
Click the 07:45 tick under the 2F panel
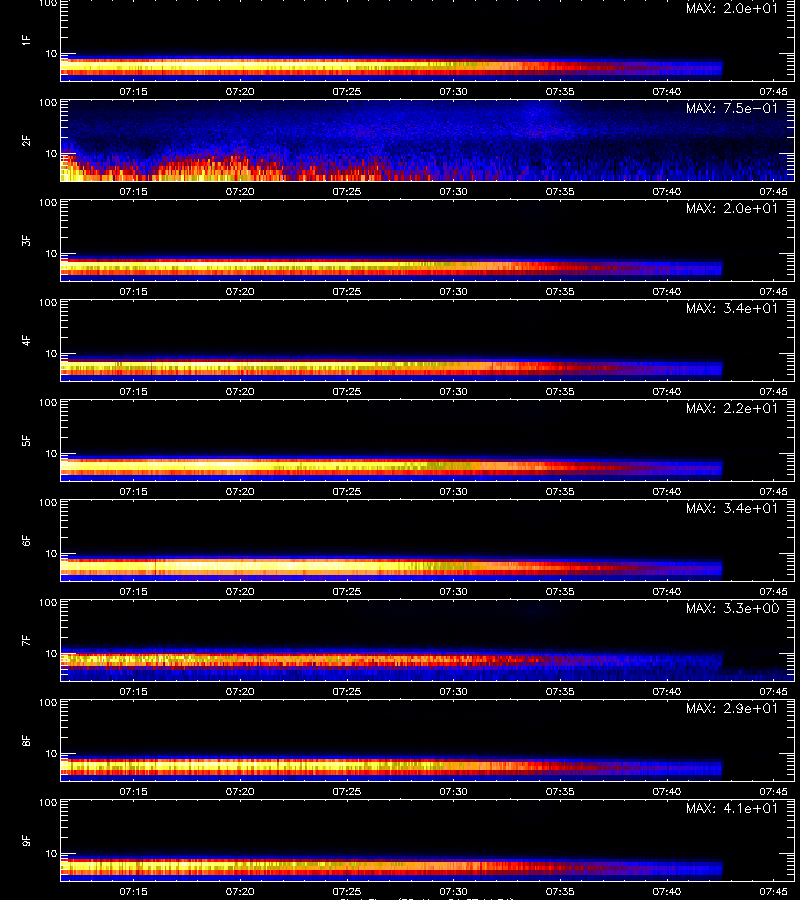[773, 192]
